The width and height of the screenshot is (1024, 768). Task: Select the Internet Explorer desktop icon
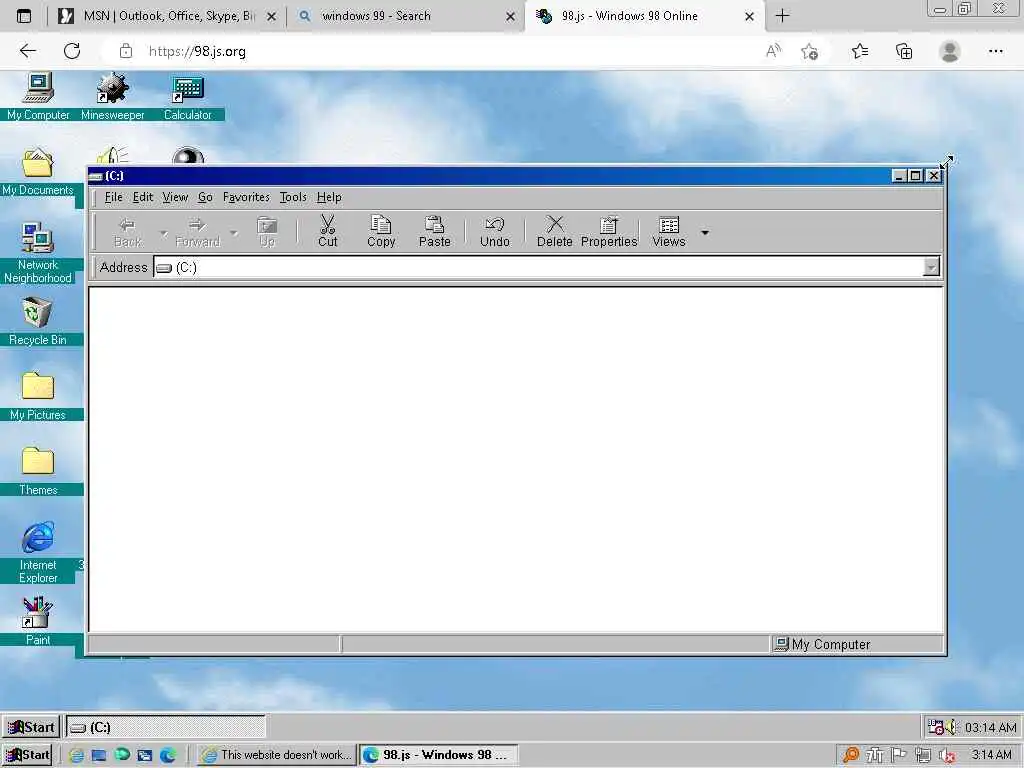coord(38,552)
